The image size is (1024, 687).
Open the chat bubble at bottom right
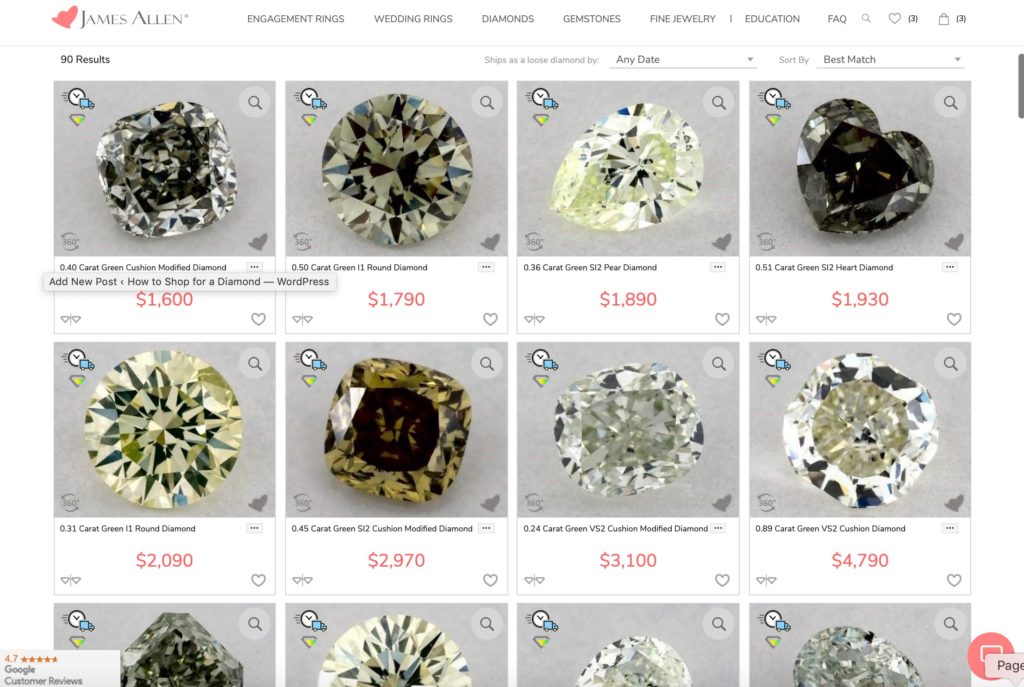tap(990, 655)
